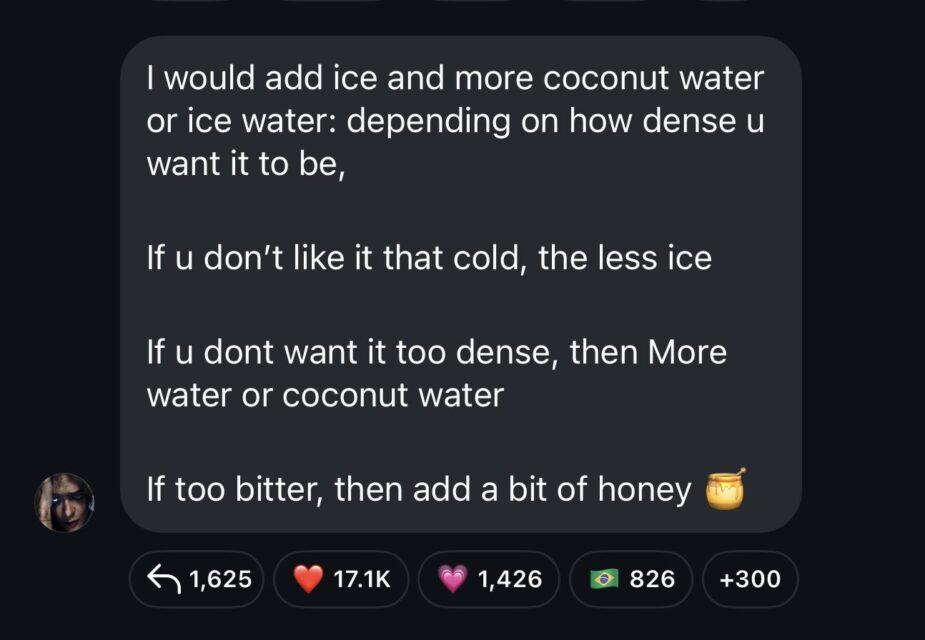Select the Brazil flag reaction emoji
Viewport: 925px width, 640px height.
603,579
